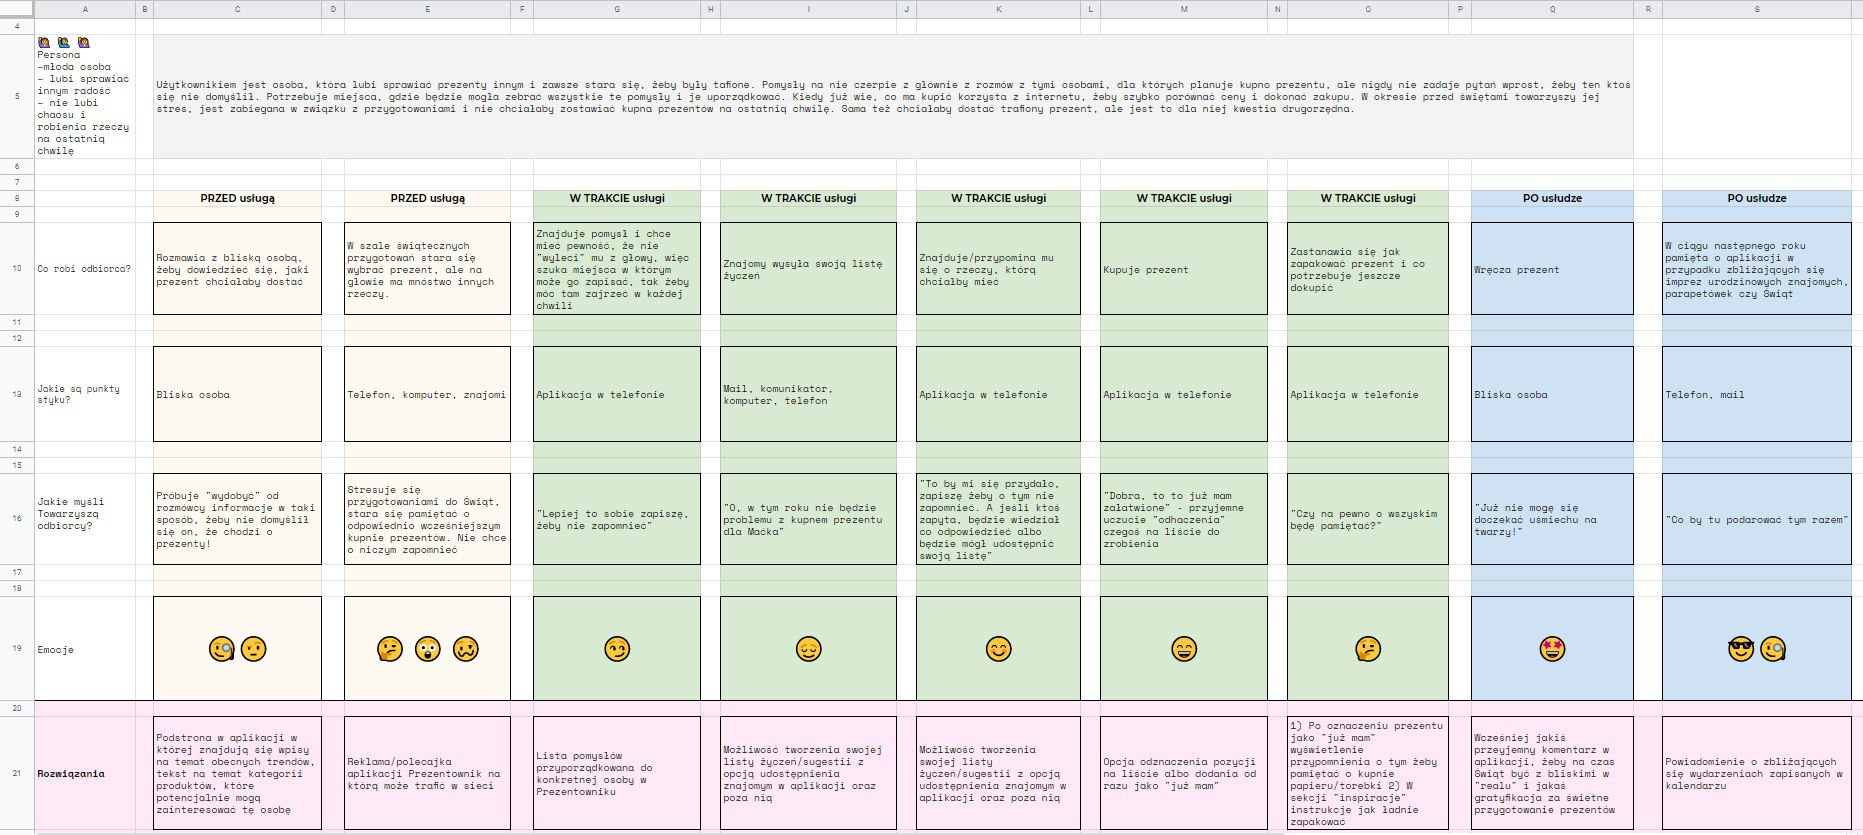Viewport: 1863px width, 835px height.
Task: Click cell 'Co by tu podarować tym razem'
Action: (x=1757, y=519)
